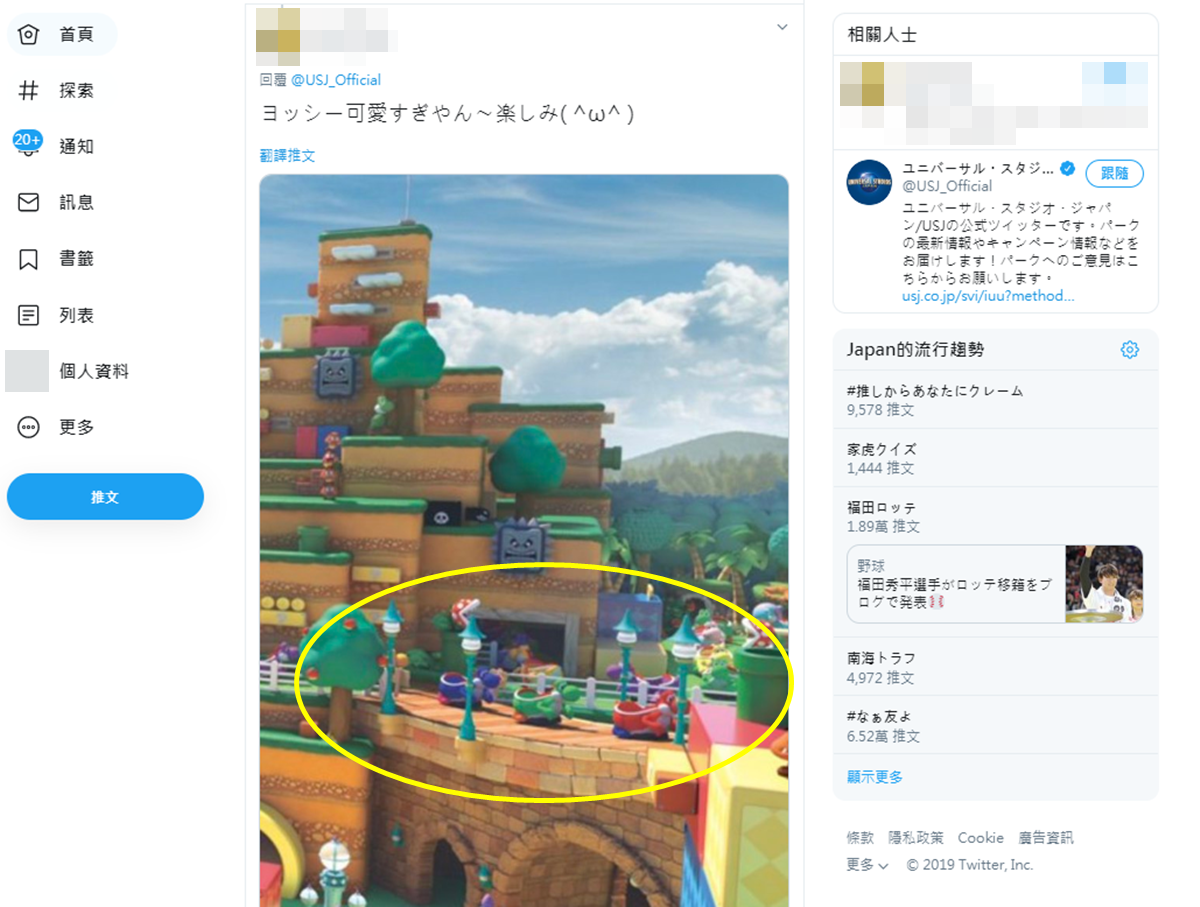Go to 首頁 in navigation
Screen dimensions: 1200x907
[77, 35]
